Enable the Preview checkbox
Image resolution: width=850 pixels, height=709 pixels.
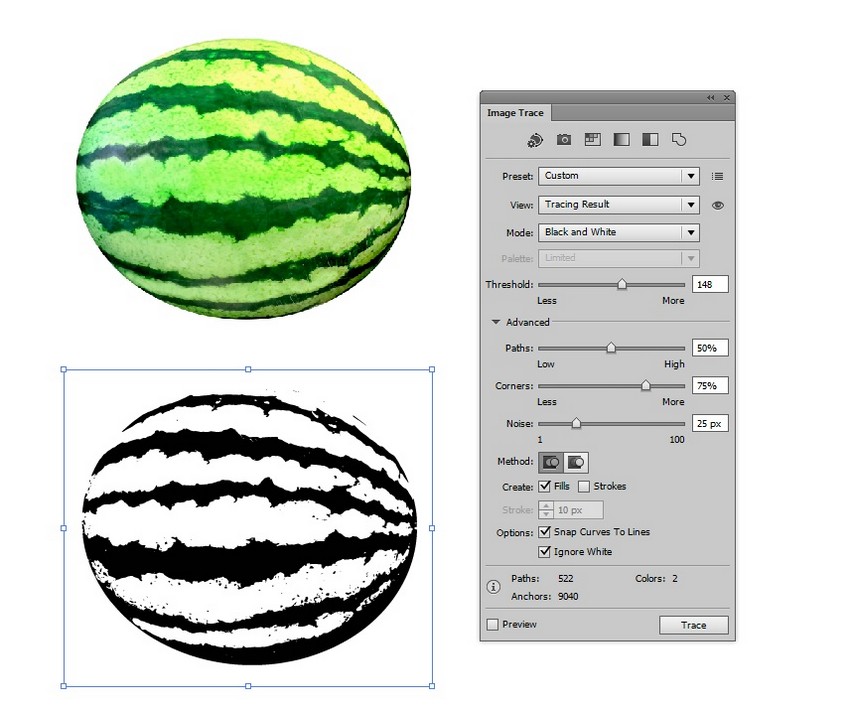[x=492, y=624]
